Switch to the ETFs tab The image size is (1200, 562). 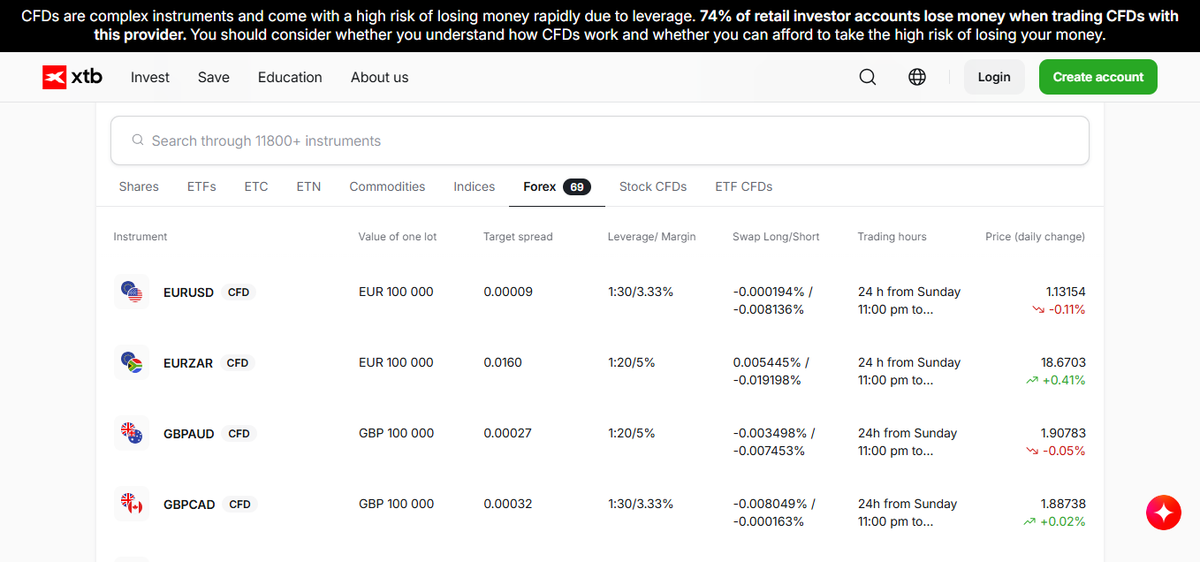pos(201,187)
